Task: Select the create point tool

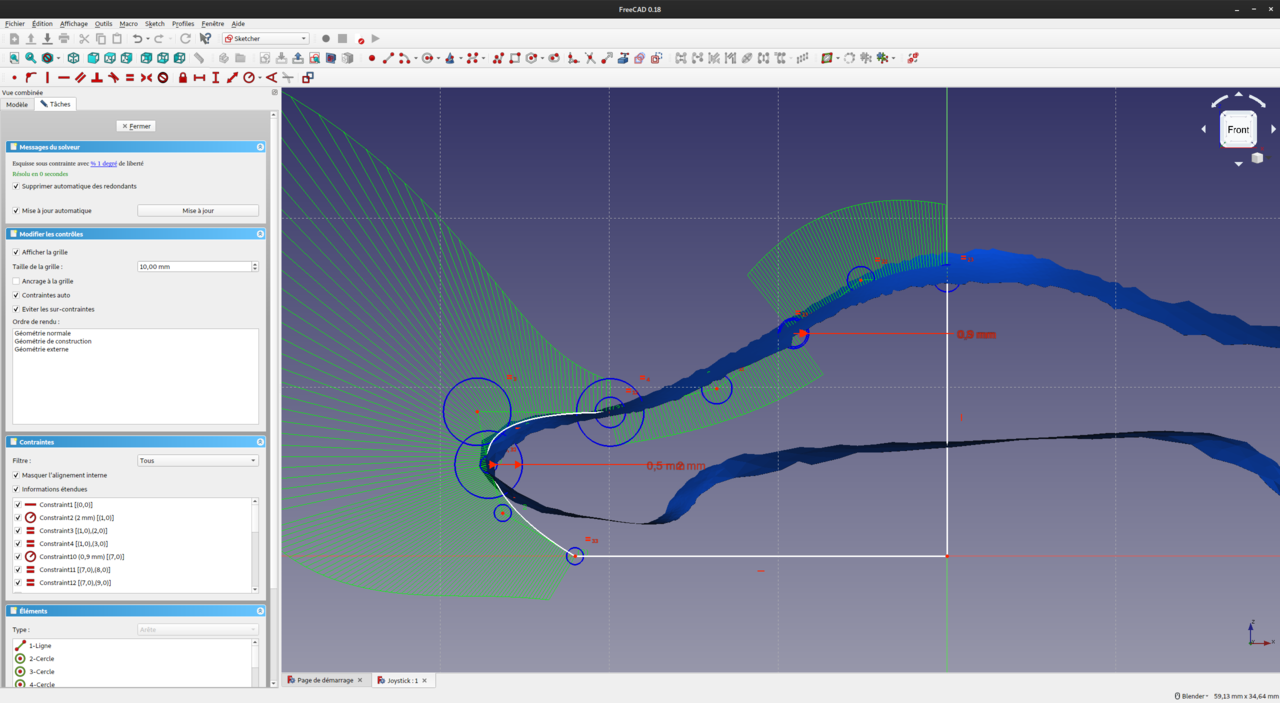Action: [372, 58]
